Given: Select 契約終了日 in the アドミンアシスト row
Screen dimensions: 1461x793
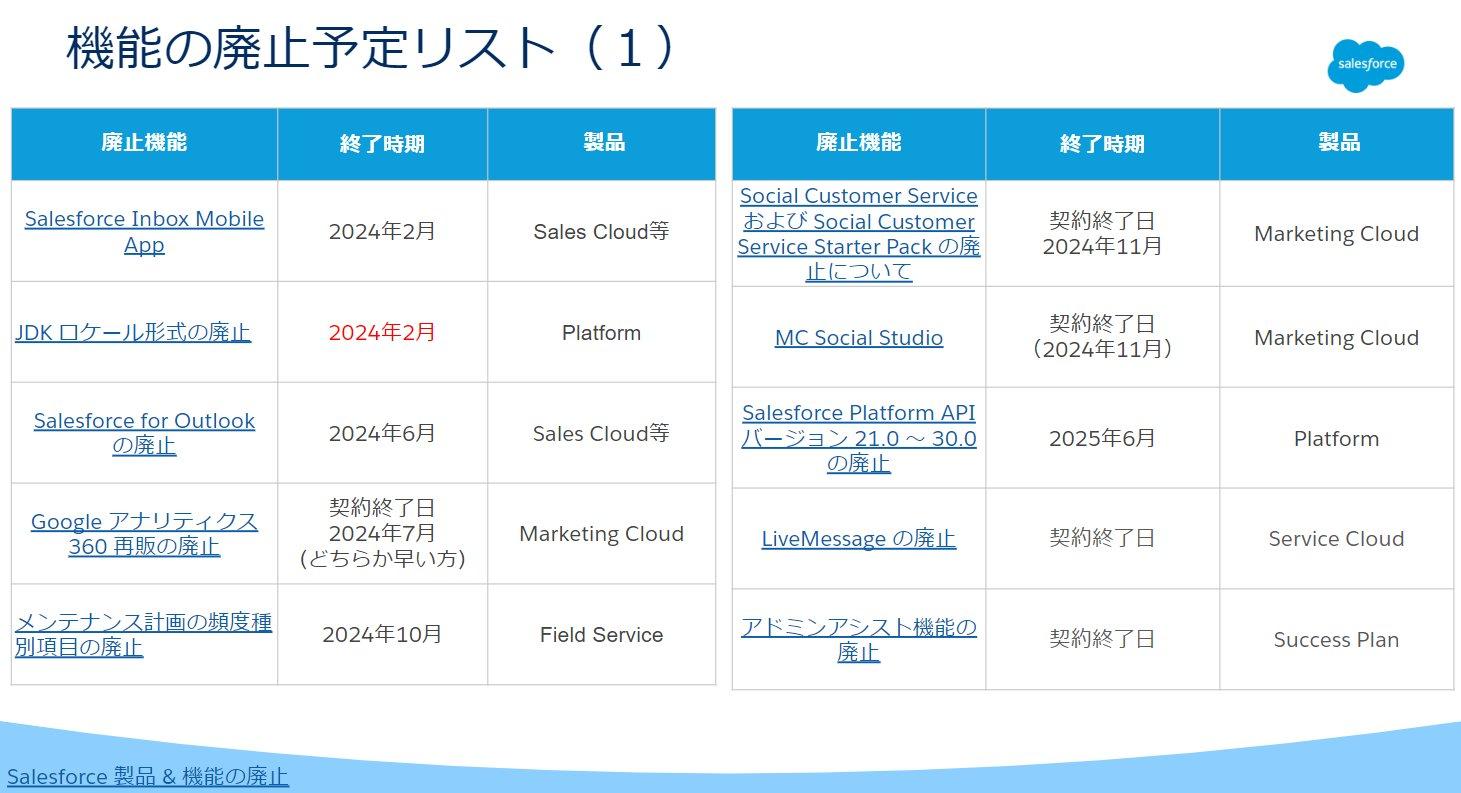Looking at the screenshot, I should tap(1102, 639).
